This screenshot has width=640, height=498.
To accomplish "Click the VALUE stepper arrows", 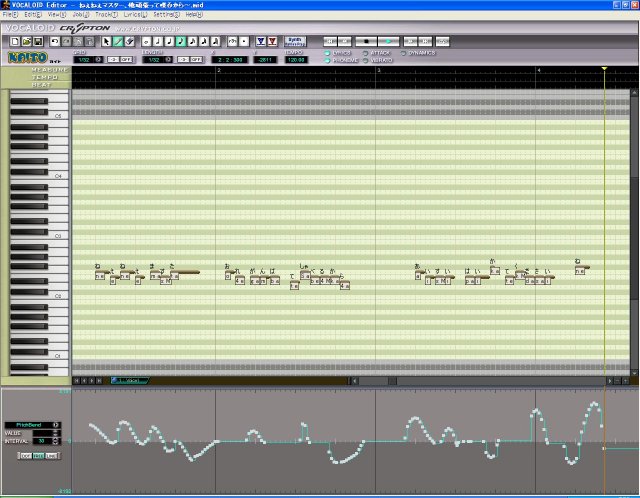I will coord(56,433).
